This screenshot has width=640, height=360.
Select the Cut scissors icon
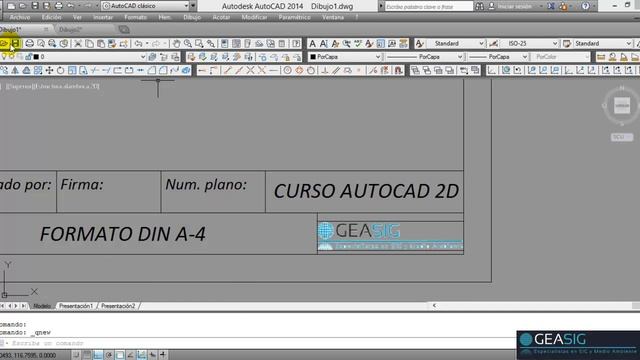pos(78,43)
